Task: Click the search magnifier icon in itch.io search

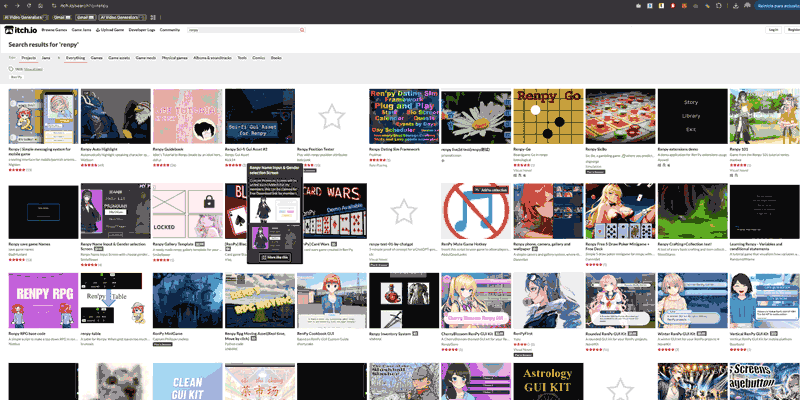Action: click(x=302, y=30)
